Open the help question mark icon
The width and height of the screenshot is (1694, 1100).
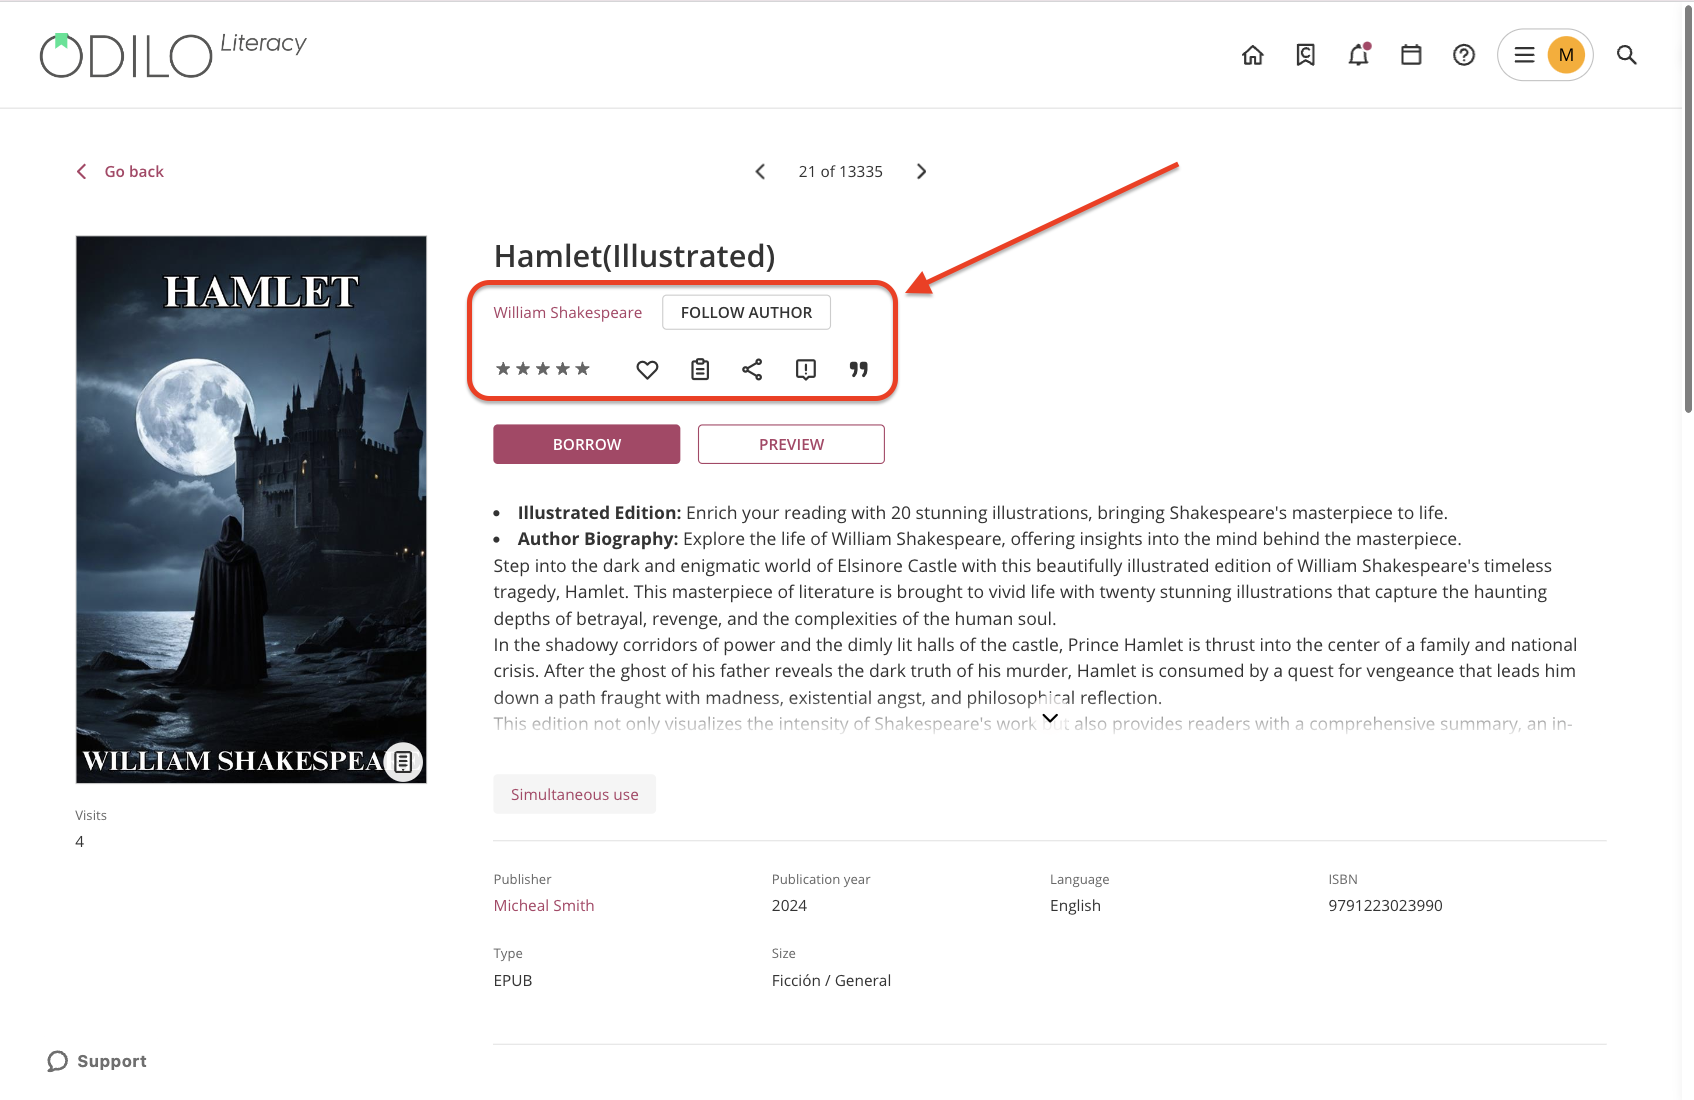click(1464, 55)
